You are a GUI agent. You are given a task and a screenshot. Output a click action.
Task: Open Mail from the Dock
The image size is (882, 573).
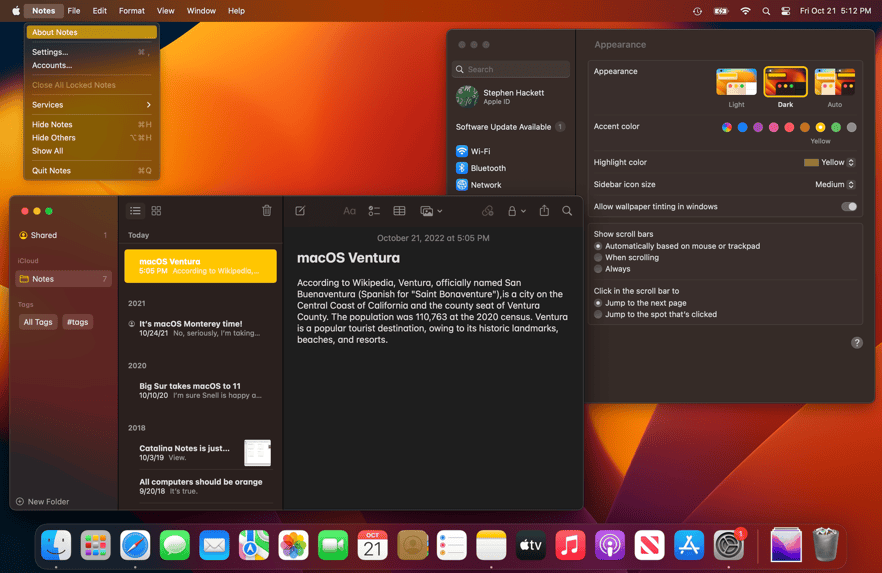[x=214, y=545]
